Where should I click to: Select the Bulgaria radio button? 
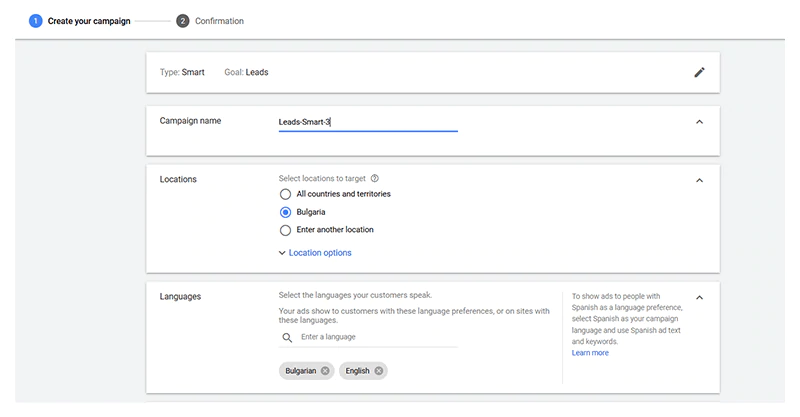286,212
